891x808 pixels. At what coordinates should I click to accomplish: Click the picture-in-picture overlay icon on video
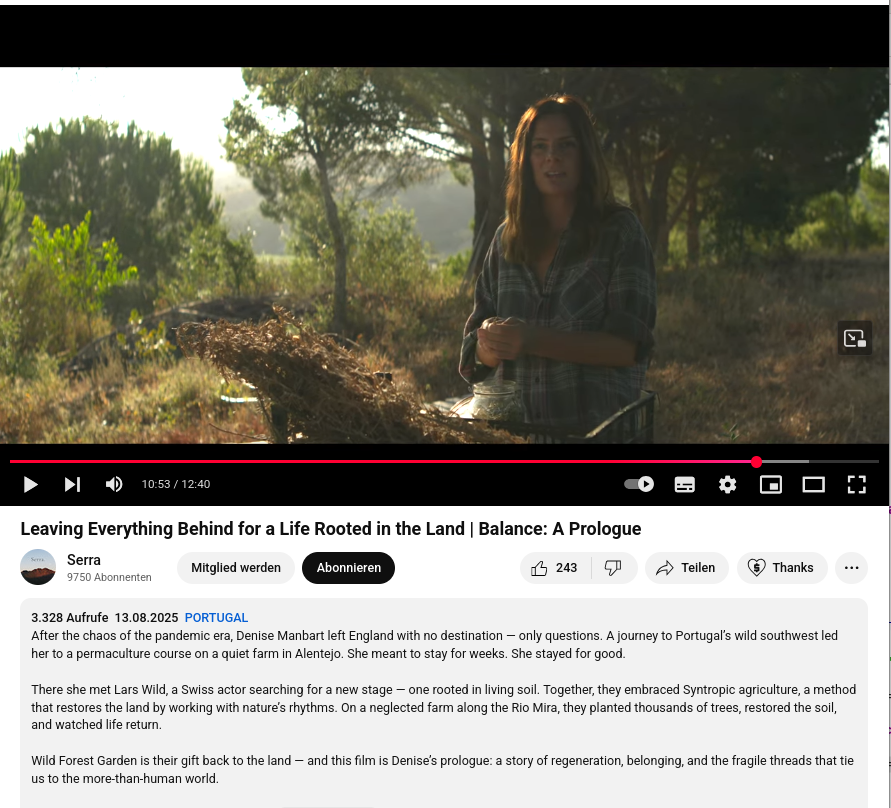click(855, 338)
